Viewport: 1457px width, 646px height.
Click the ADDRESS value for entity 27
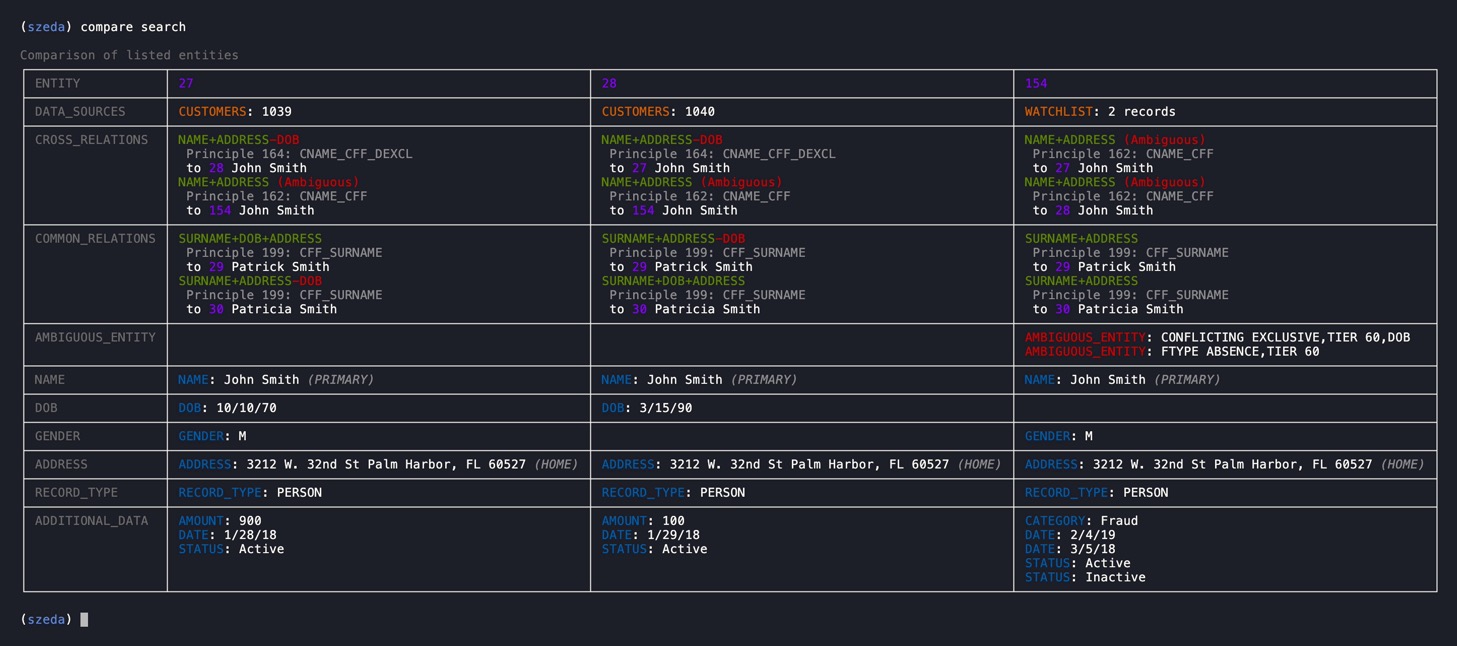[379, 464]
